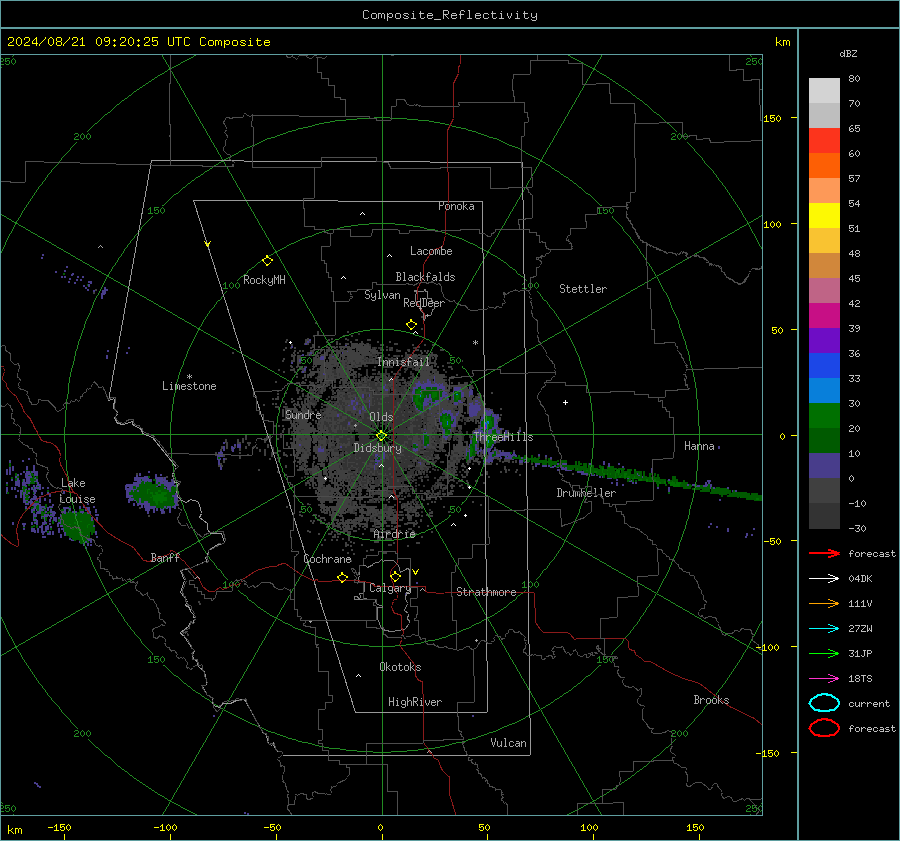Pick the indigo 0–10 dBZ swatch
This screenshot has height=841, width=900.
pos(824,466)
